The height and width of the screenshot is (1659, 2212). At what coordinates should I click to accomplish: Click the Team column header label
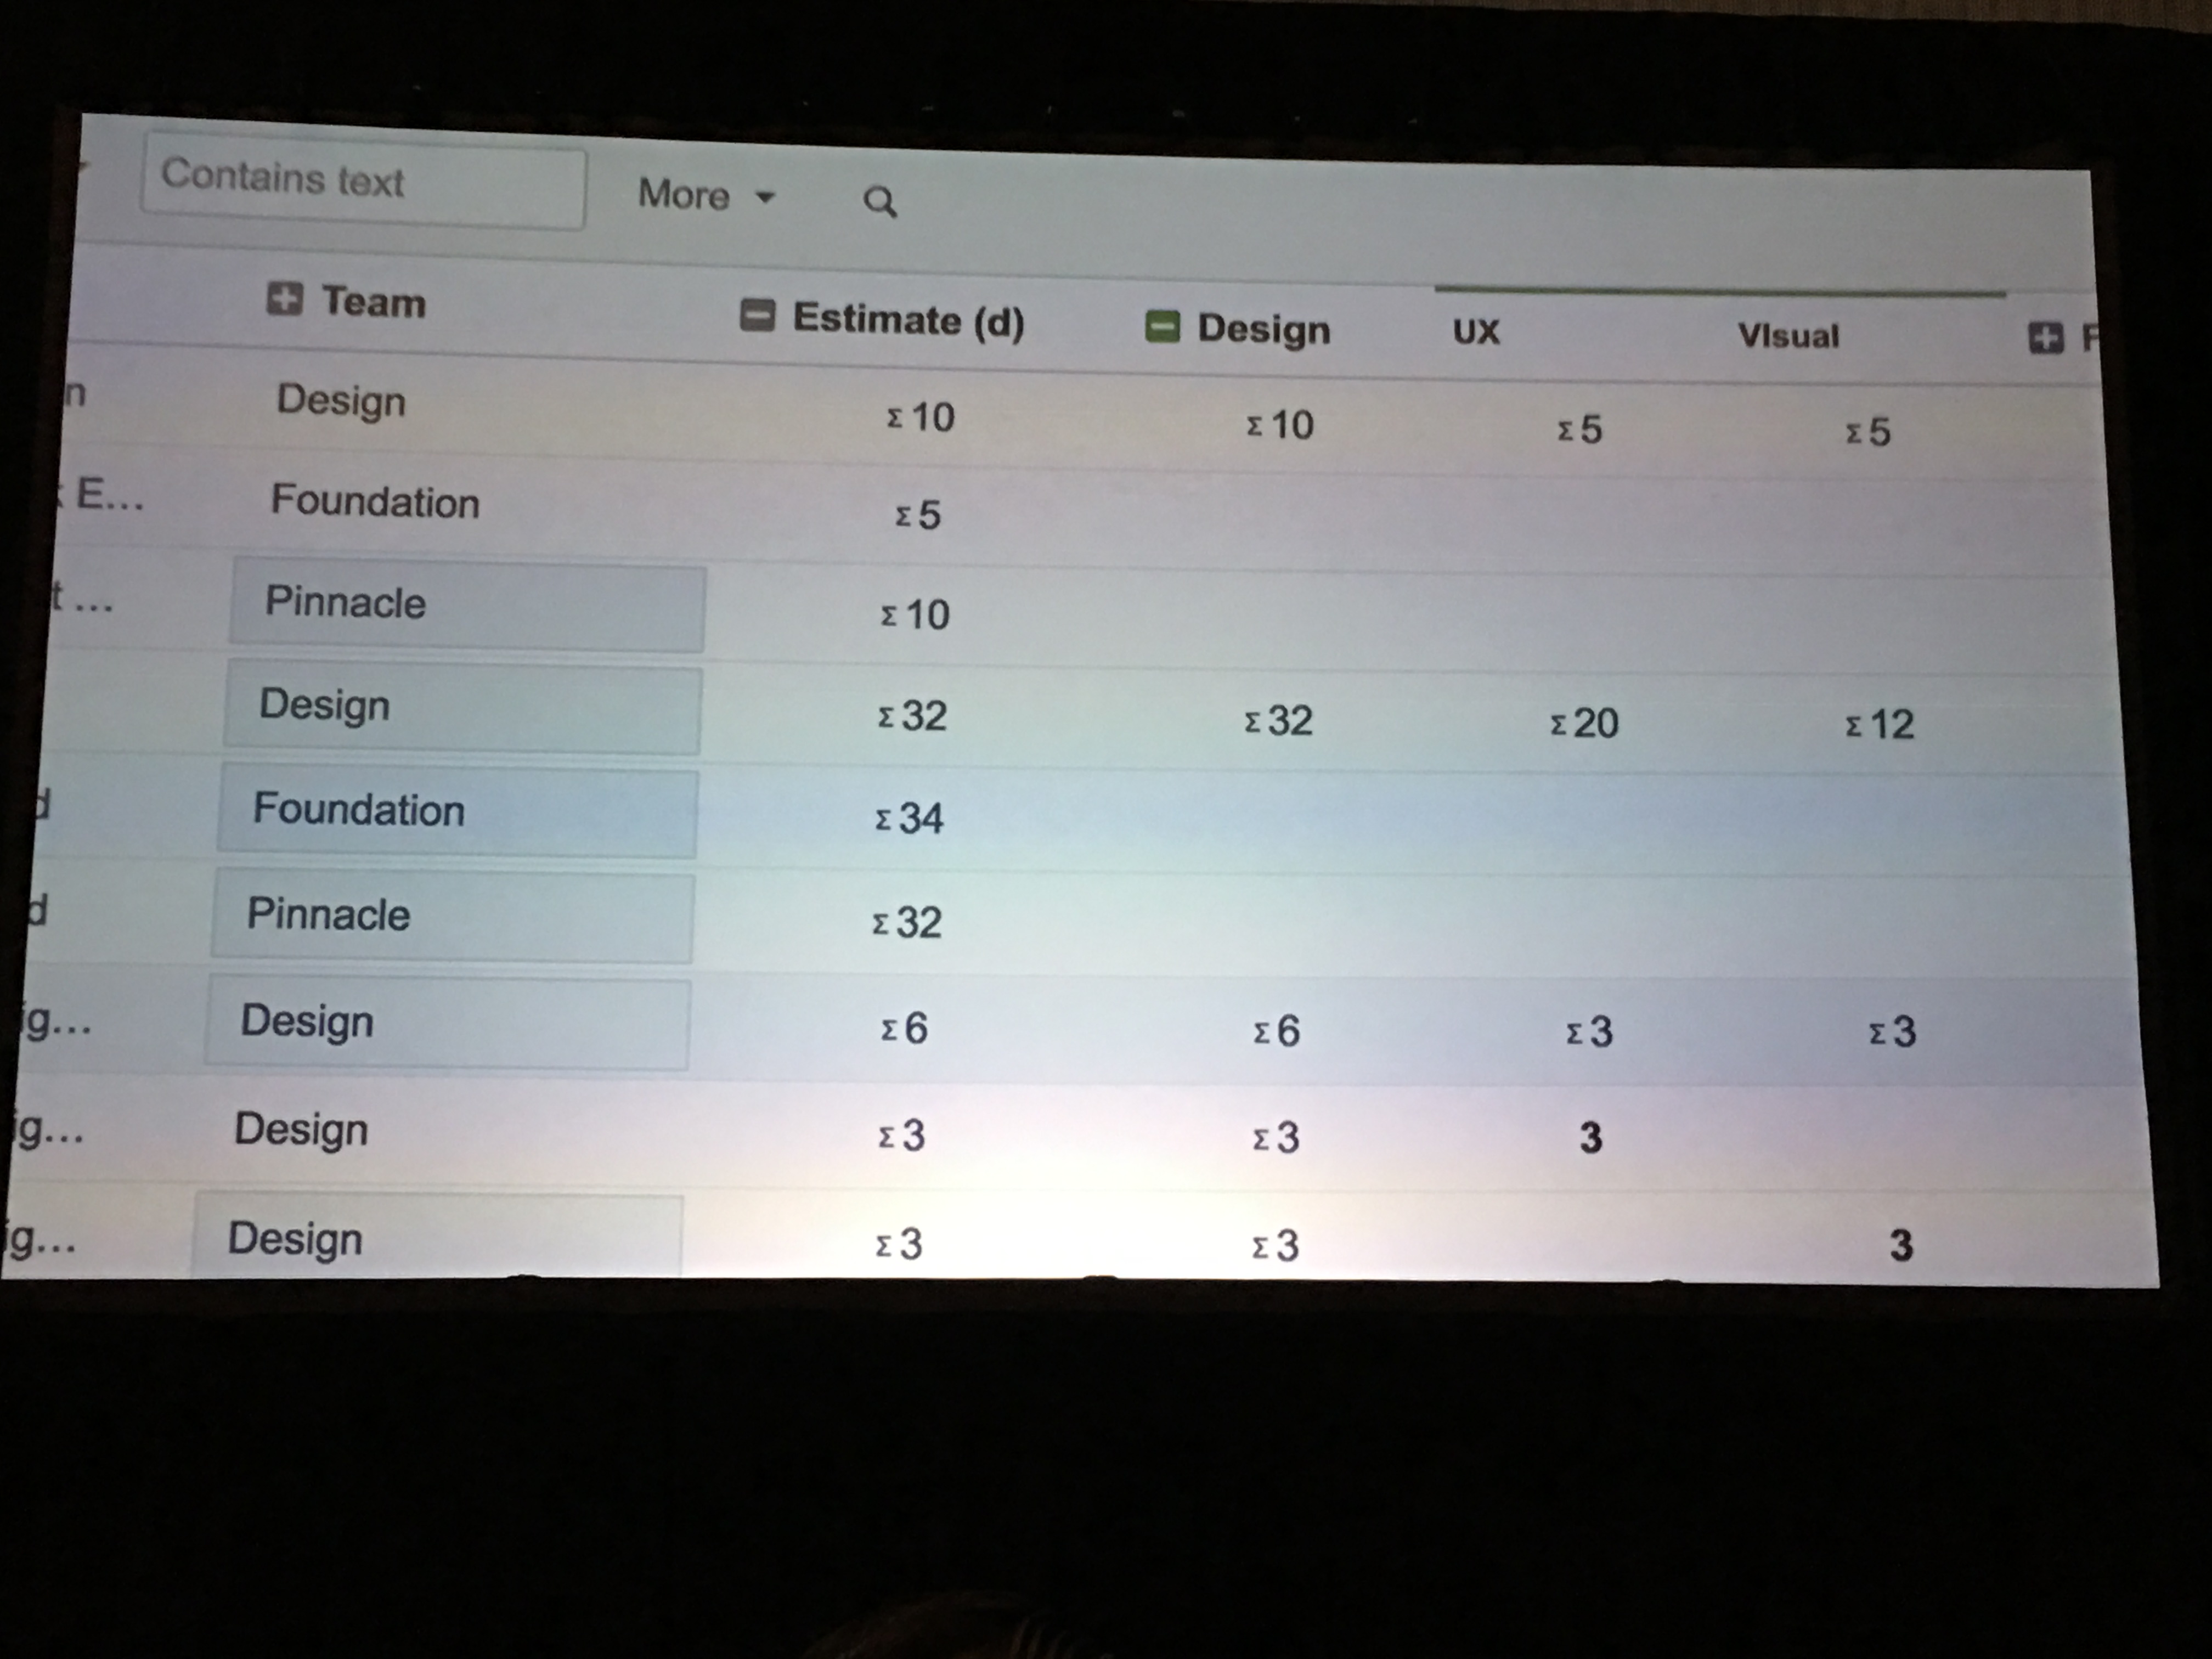pos(373,302)
